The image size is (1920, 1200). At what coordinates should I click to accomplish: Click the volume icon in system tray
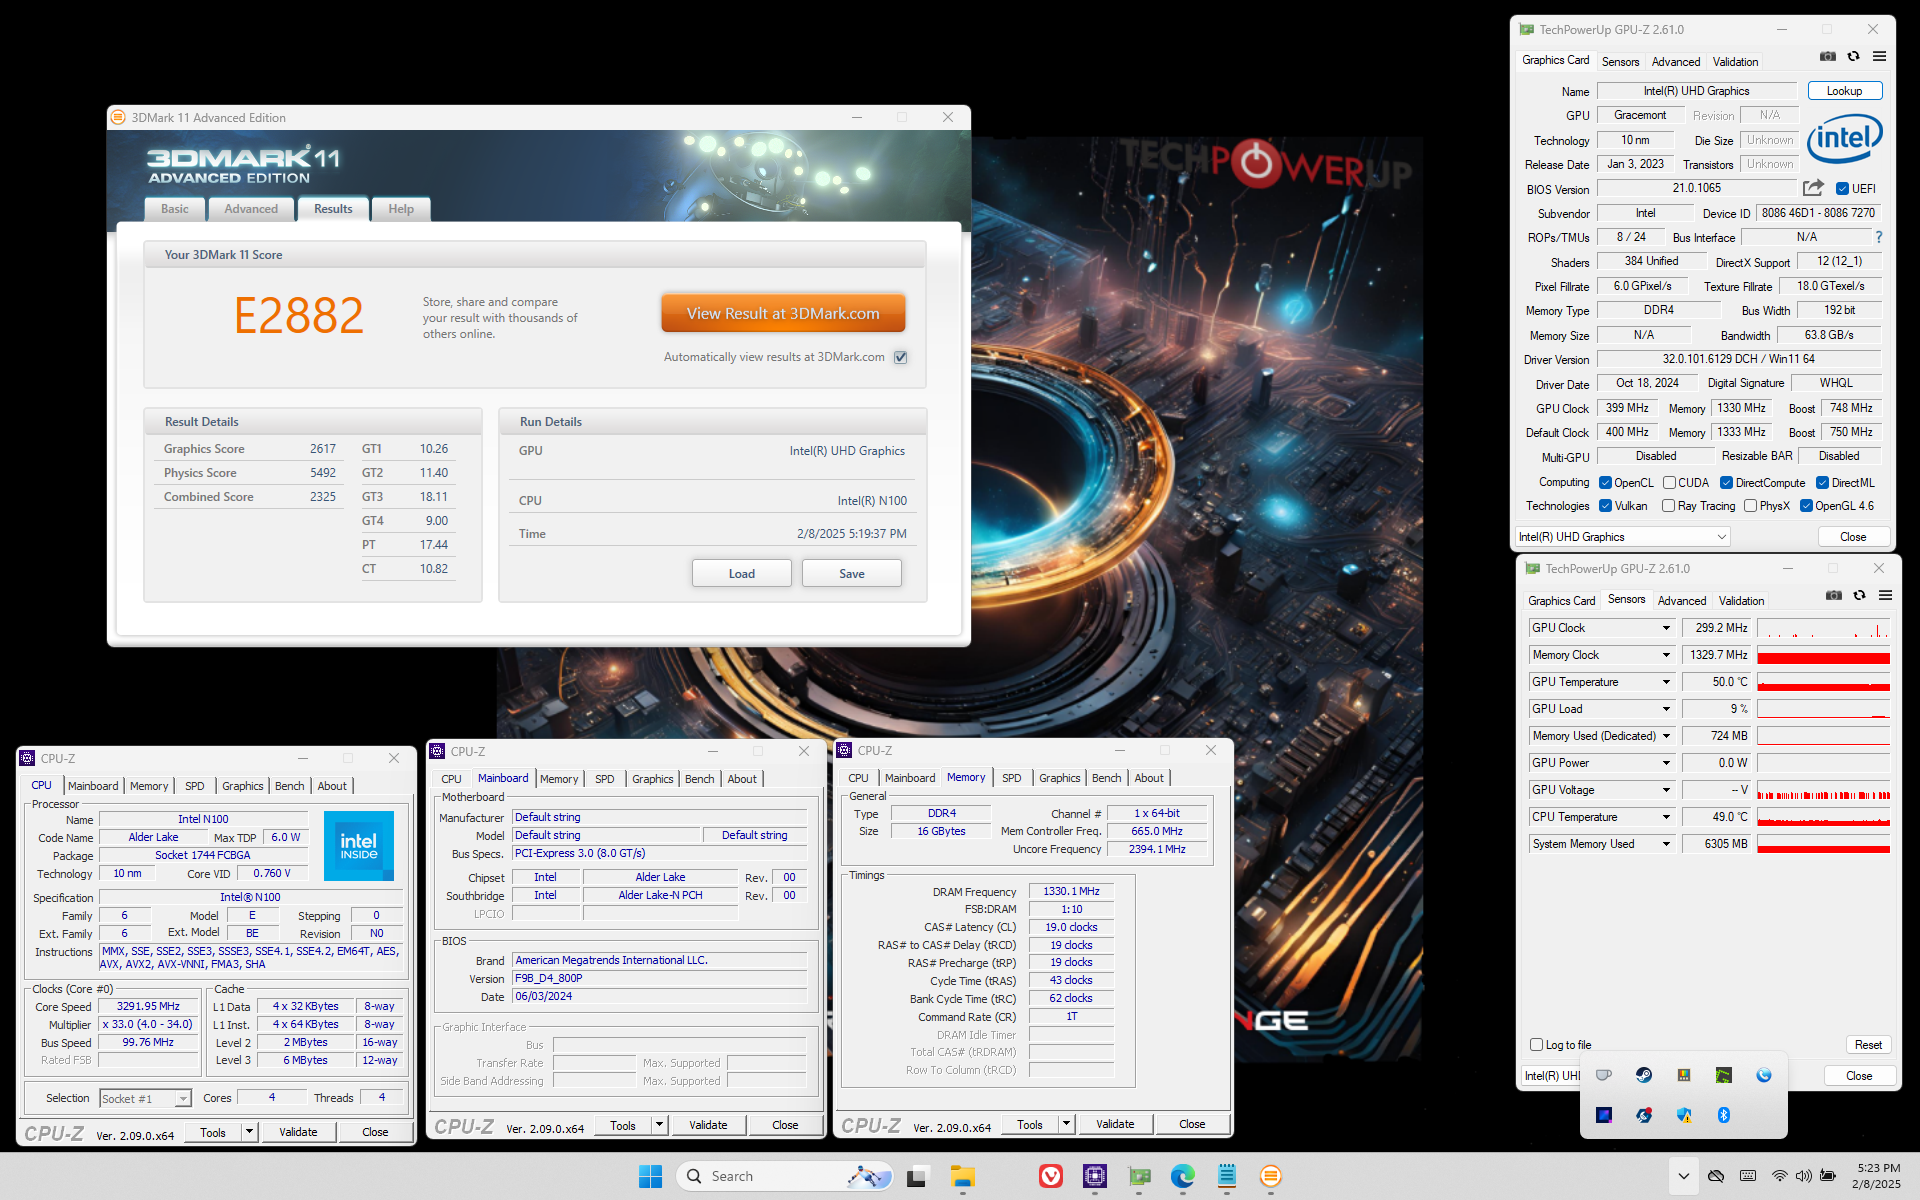point(1803,1176)
